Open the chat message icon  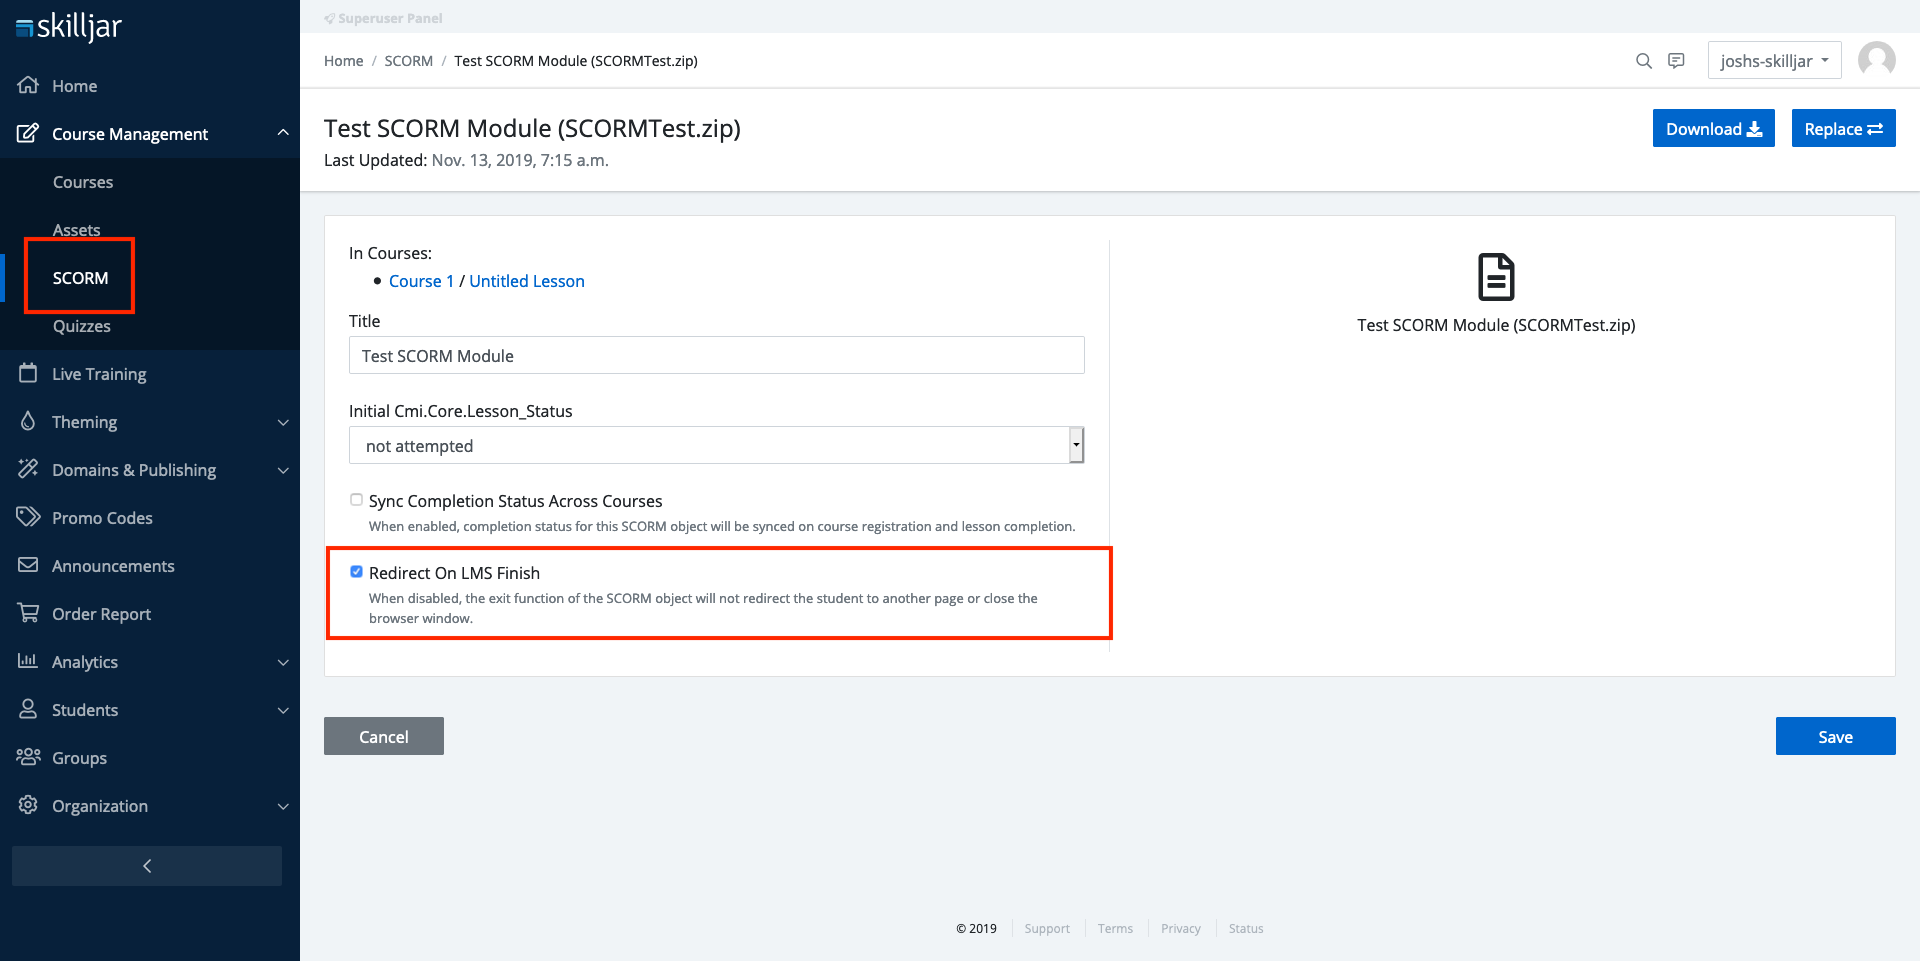point(1676,61)
